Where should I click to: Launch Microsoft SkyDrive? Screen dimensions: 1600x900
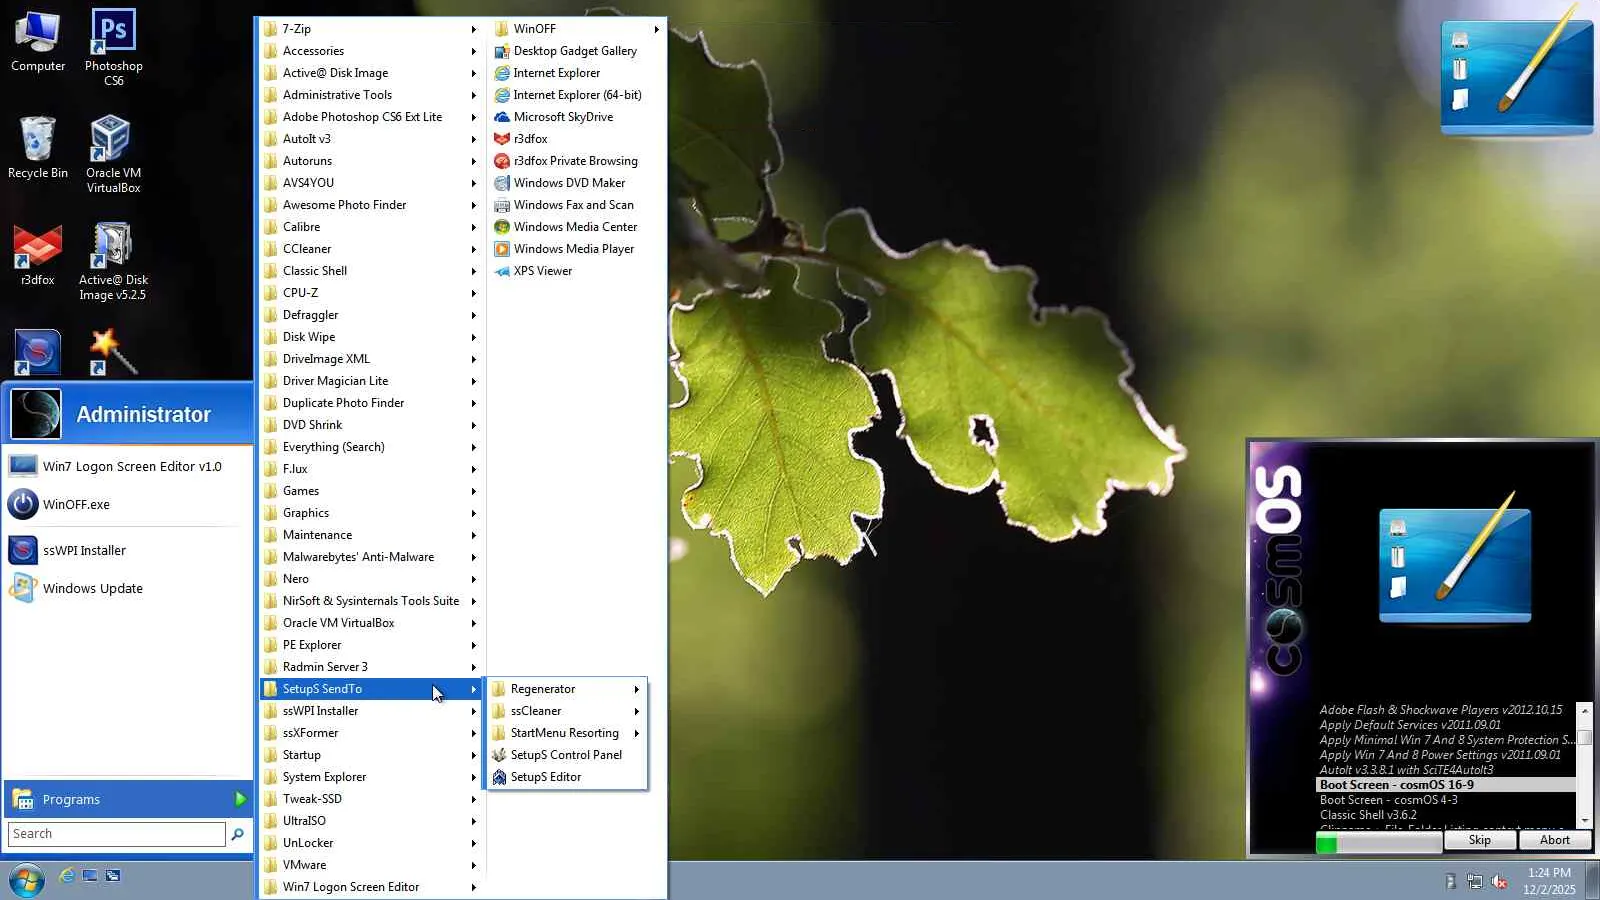point(563,117)
